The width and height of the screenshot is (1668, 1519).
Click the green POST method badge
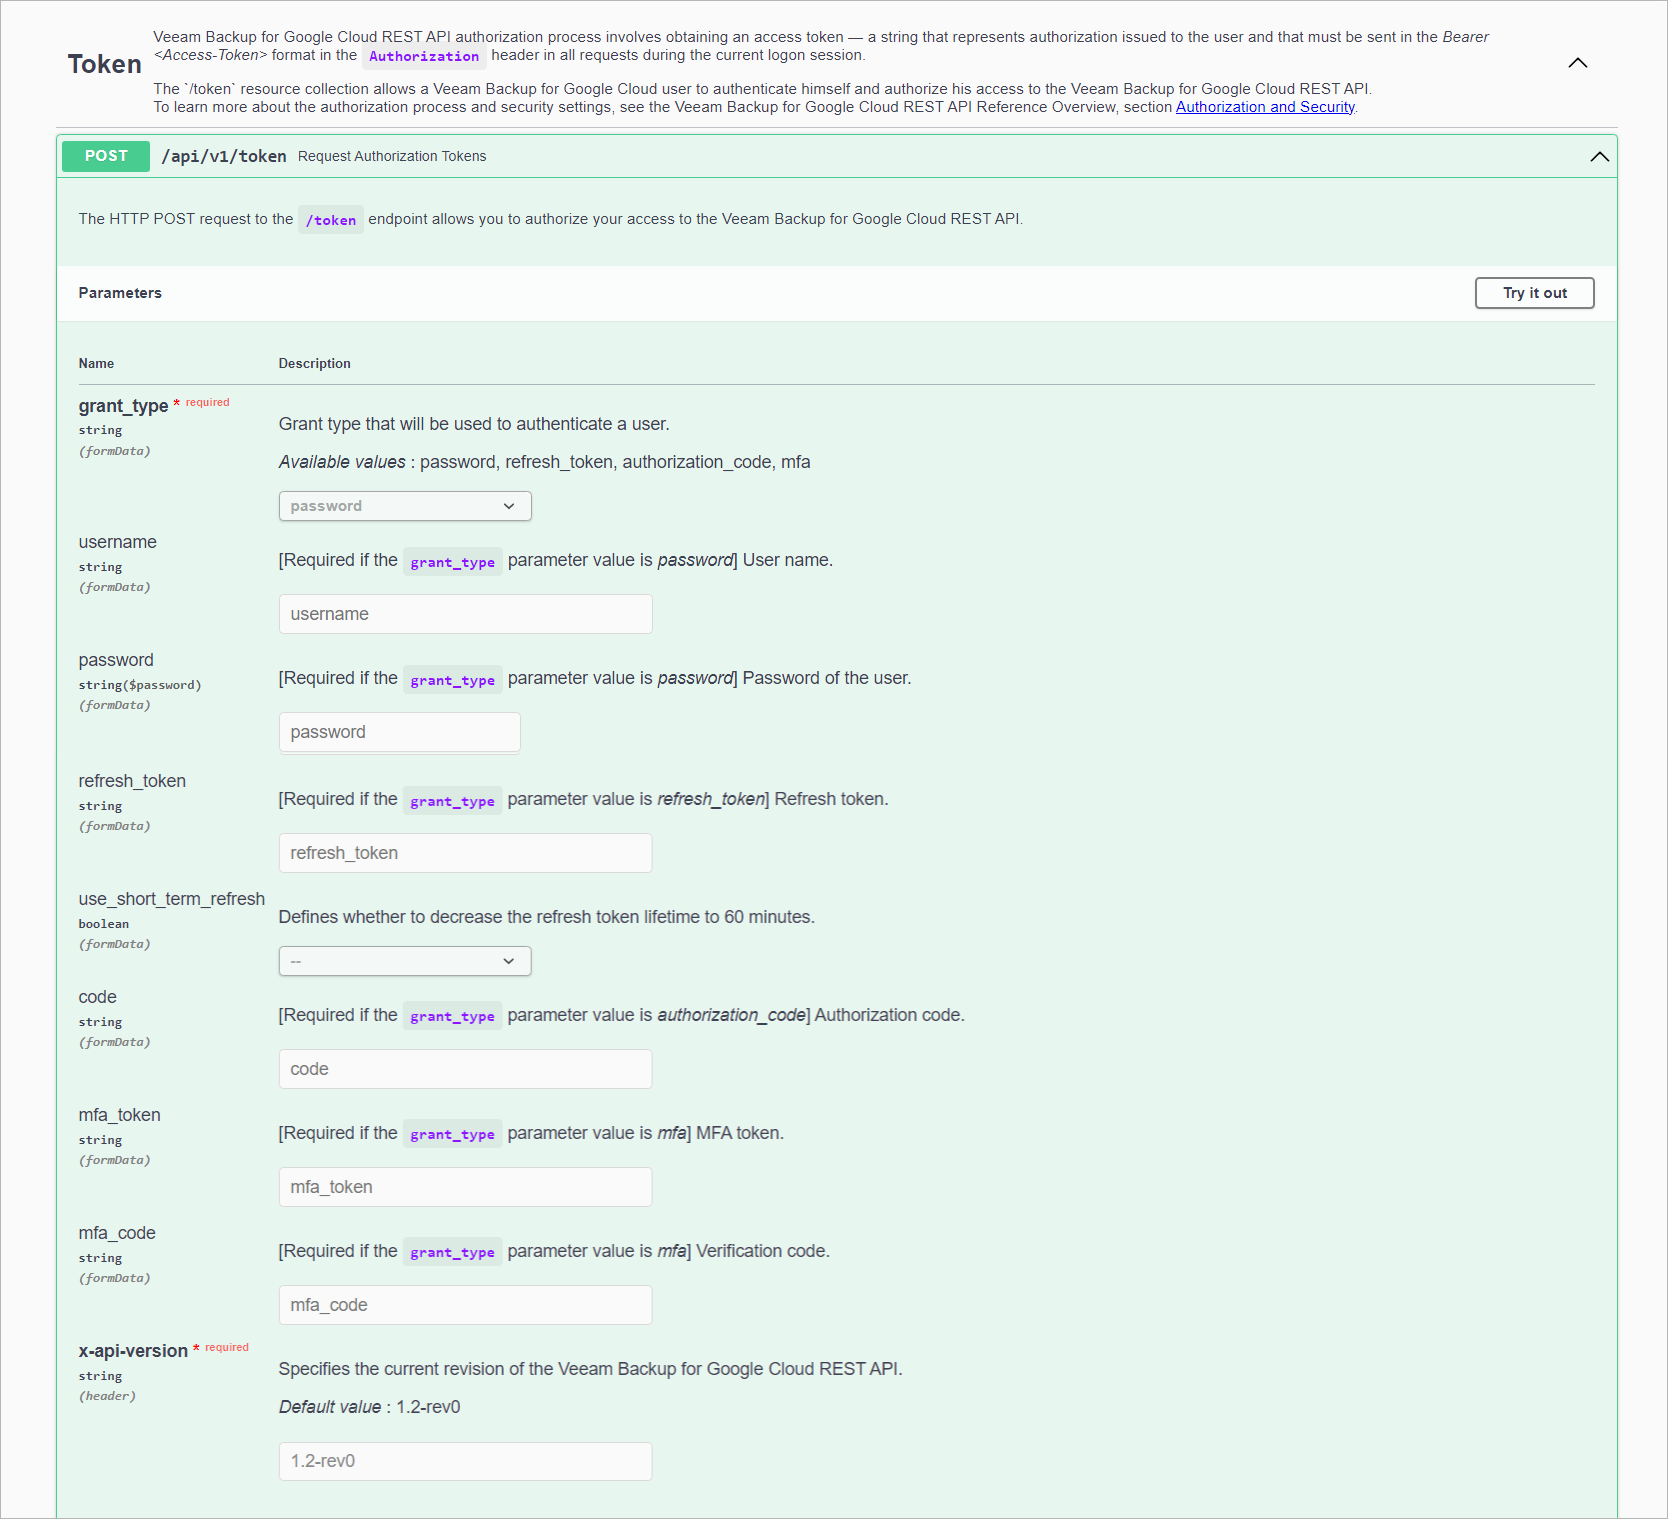[106, 156]
